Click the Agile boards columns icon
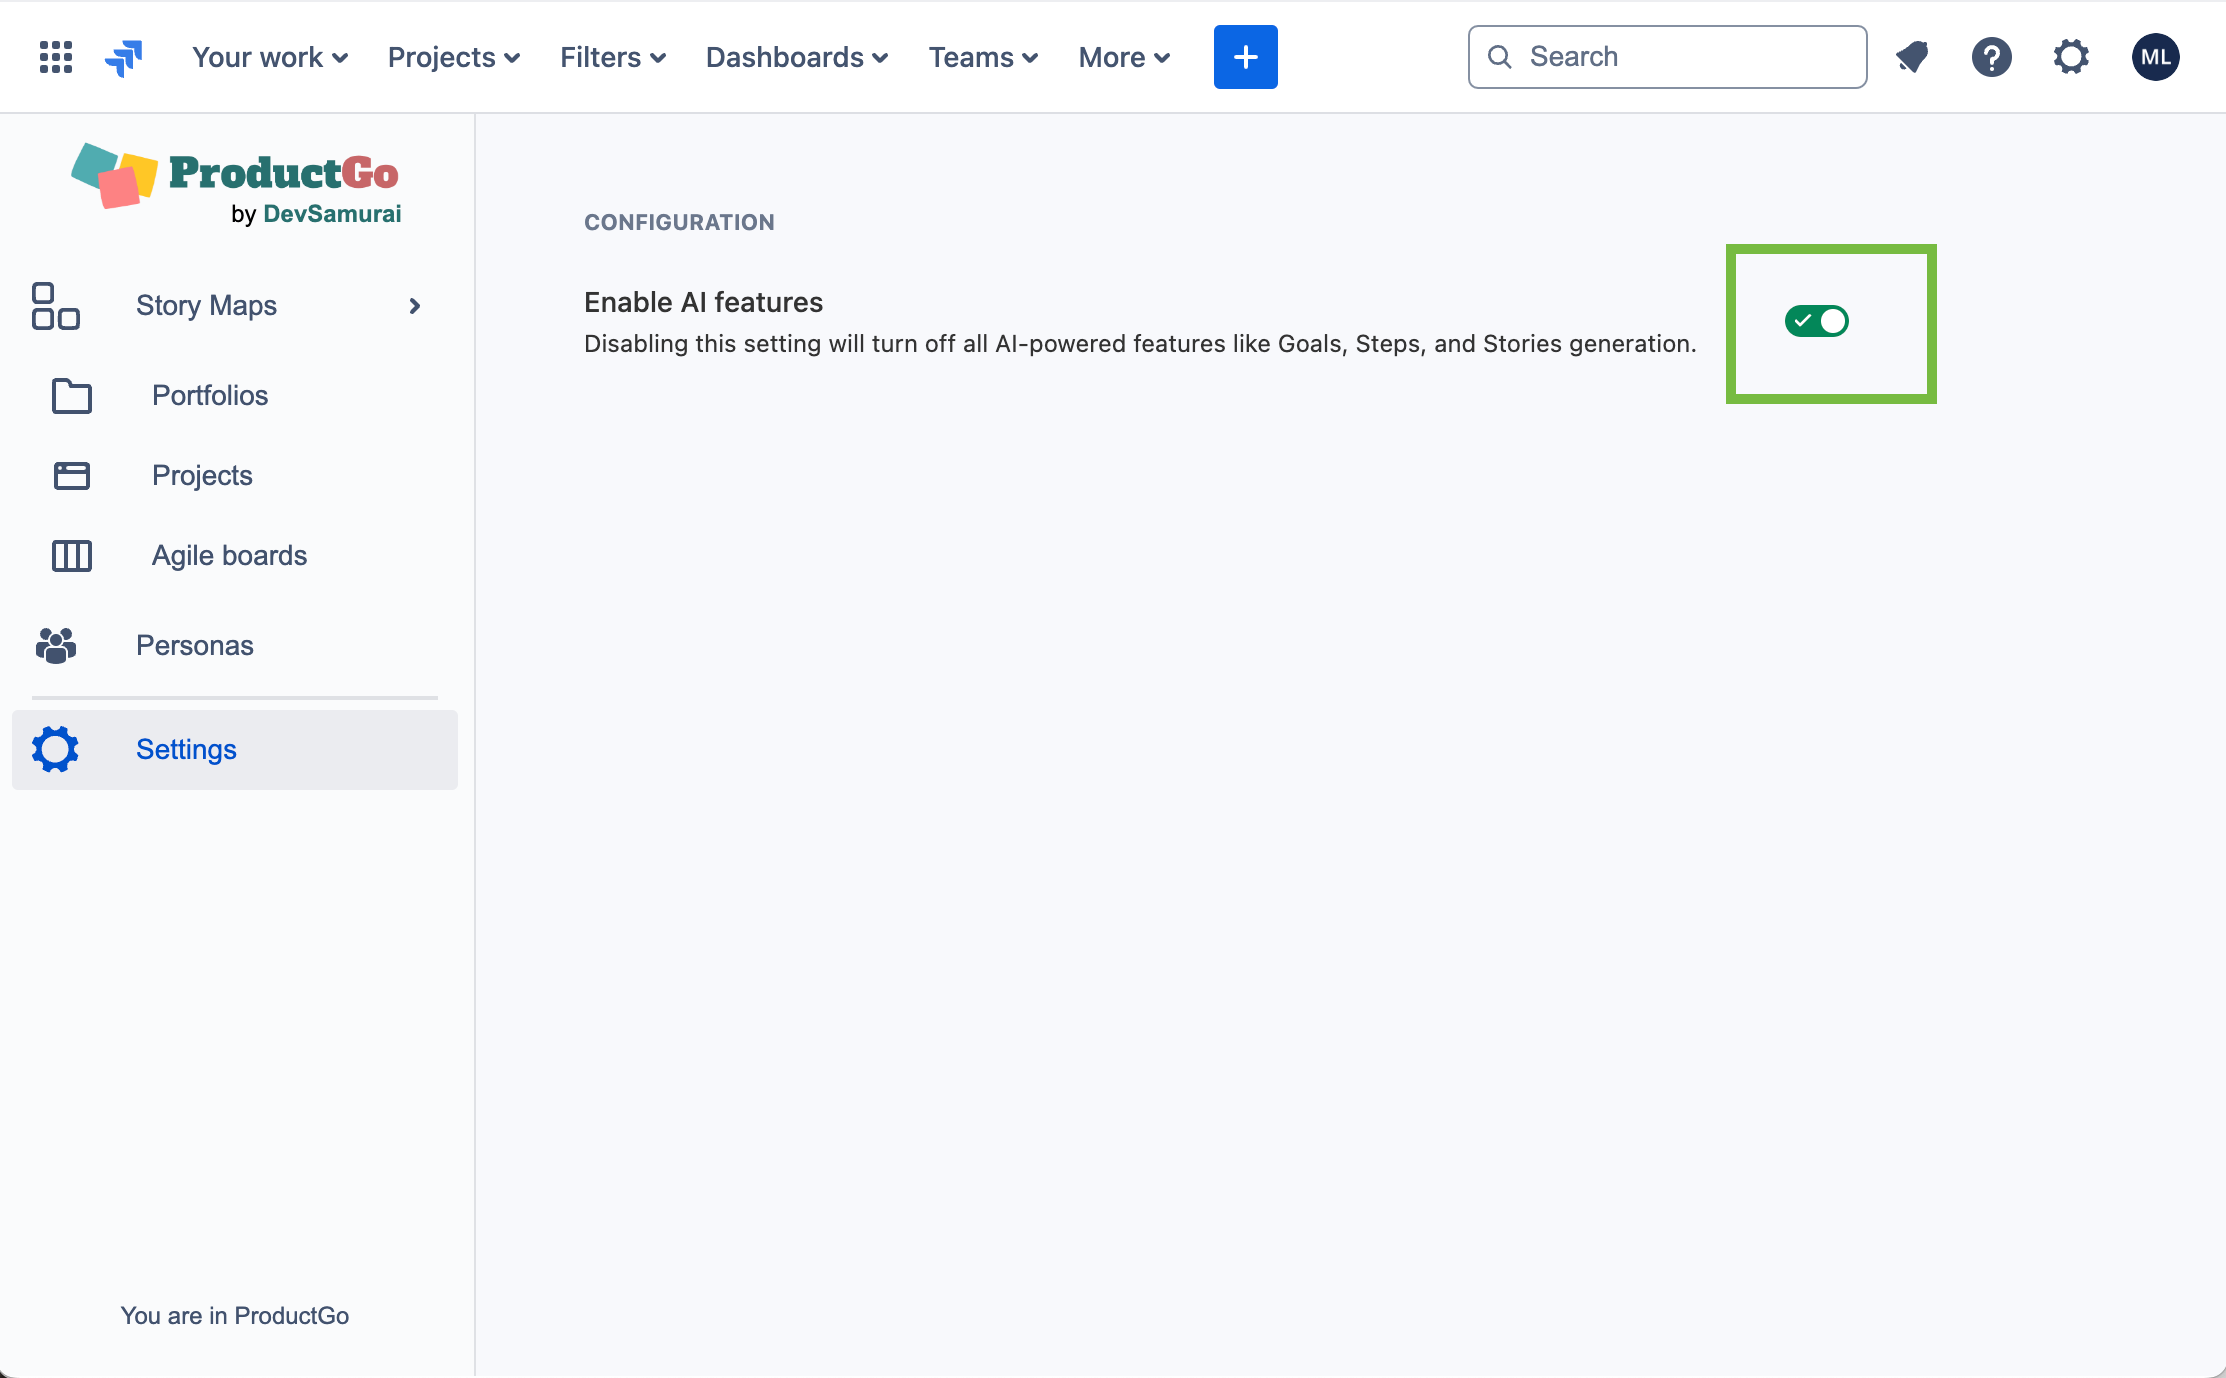The image size is (2226, 1378). [71, 556]
